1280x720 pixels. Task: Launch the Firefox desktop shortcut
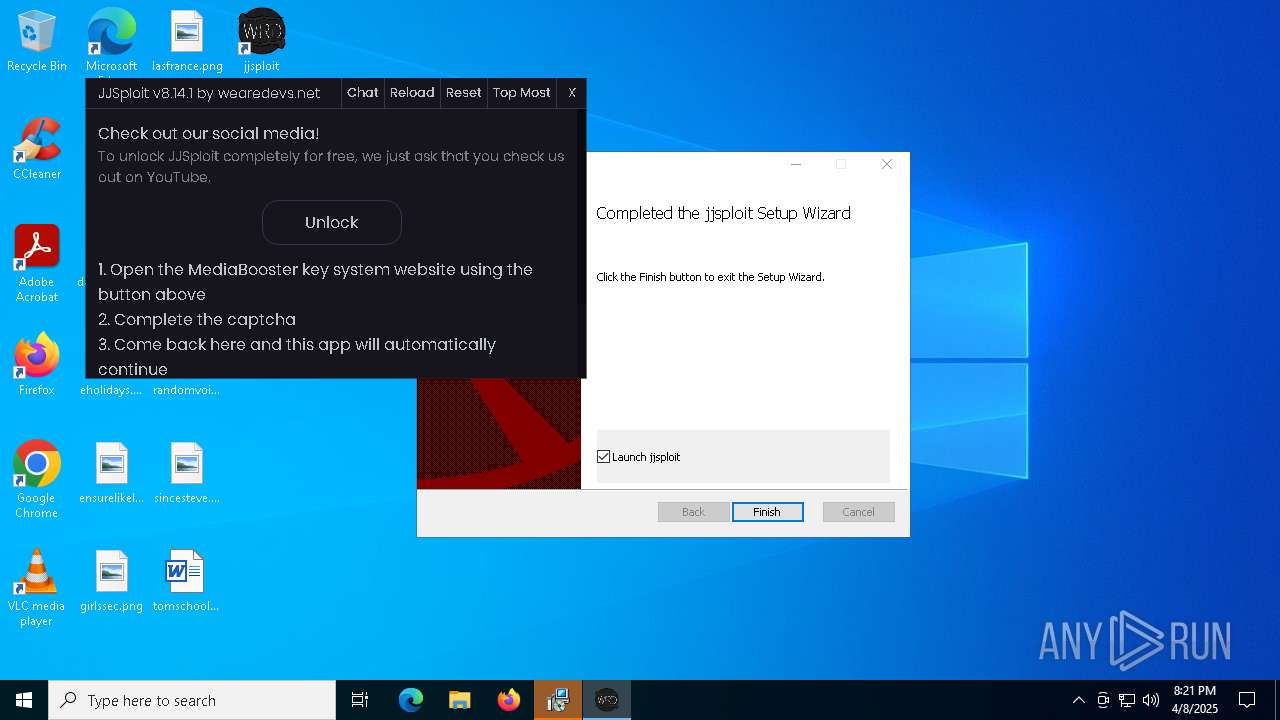tap(37, 364)
